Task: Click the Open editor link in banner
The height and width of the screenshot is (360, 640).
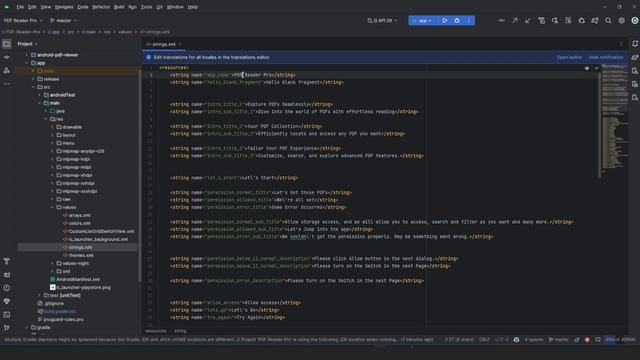Action: click(569, 58)
